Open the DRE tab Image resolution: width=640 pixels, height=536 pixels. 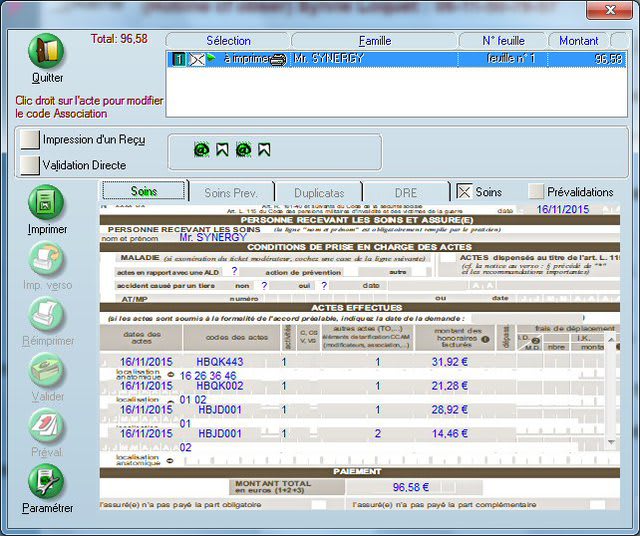click(406, 193)
